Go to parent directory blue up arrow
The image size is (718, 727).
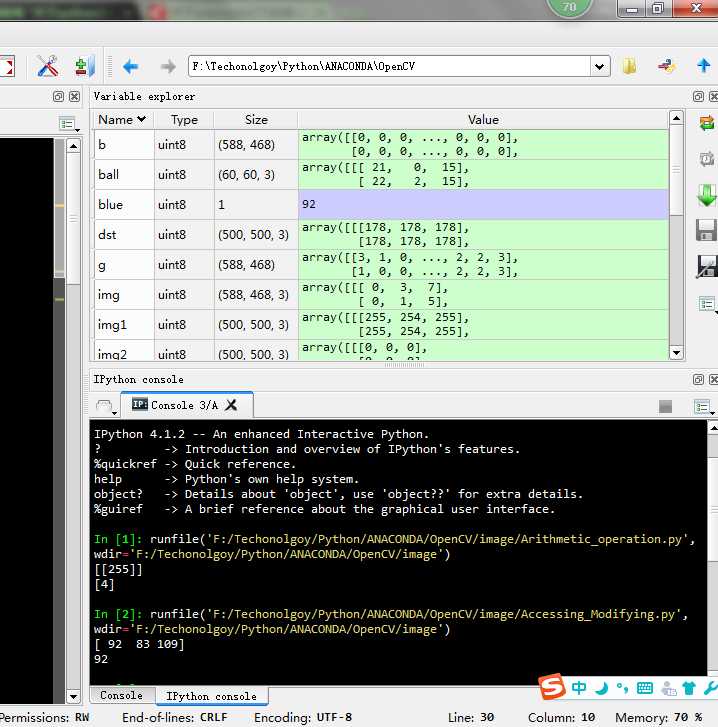tap(704, 65)
